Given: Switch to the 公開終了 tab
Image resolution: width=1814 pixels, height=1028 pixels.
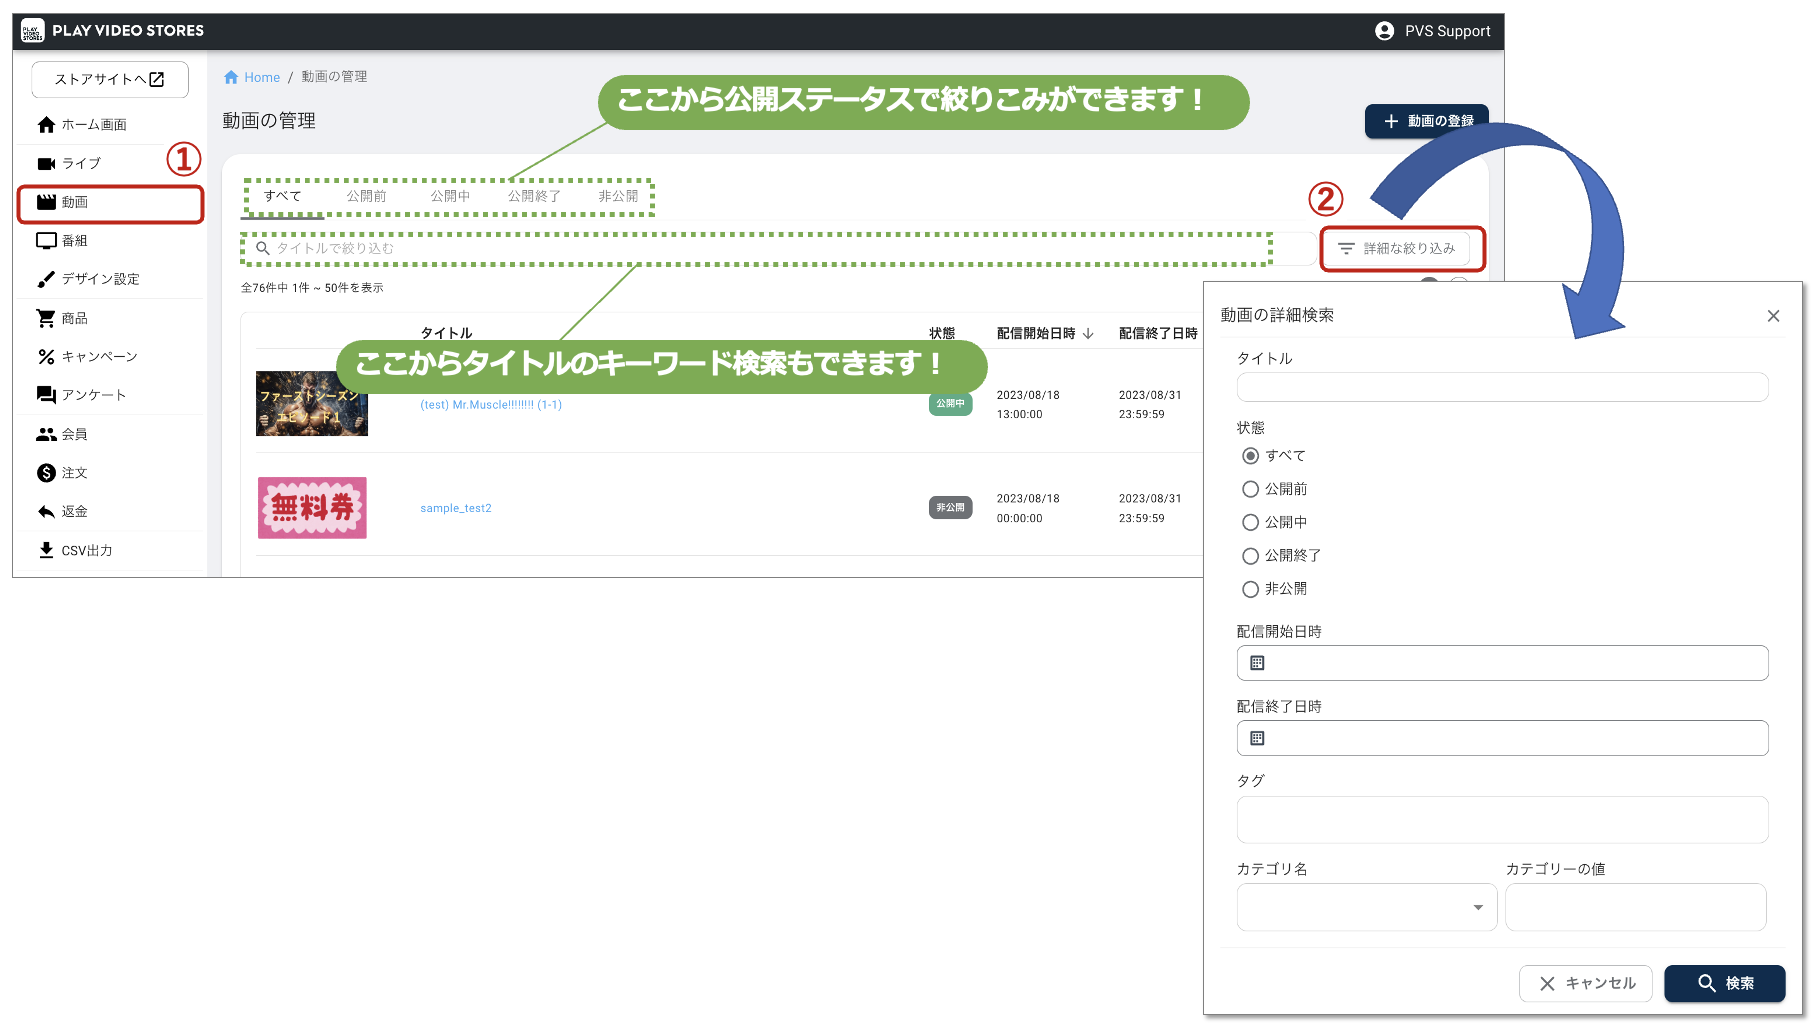Looking at the screenshot, I should pyautogui.click(x=533, y=196).
